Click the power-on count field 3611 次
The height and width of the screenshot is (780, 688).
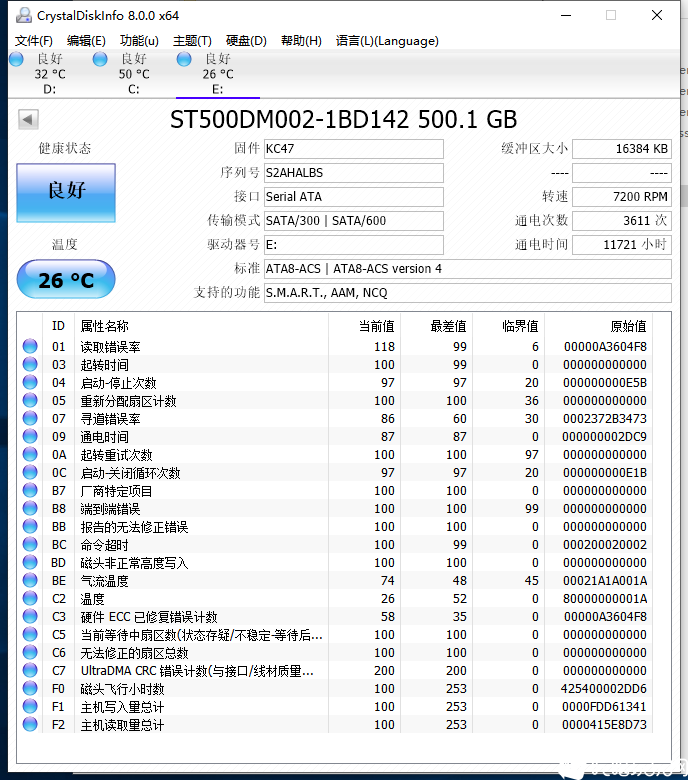click(622, 220)
